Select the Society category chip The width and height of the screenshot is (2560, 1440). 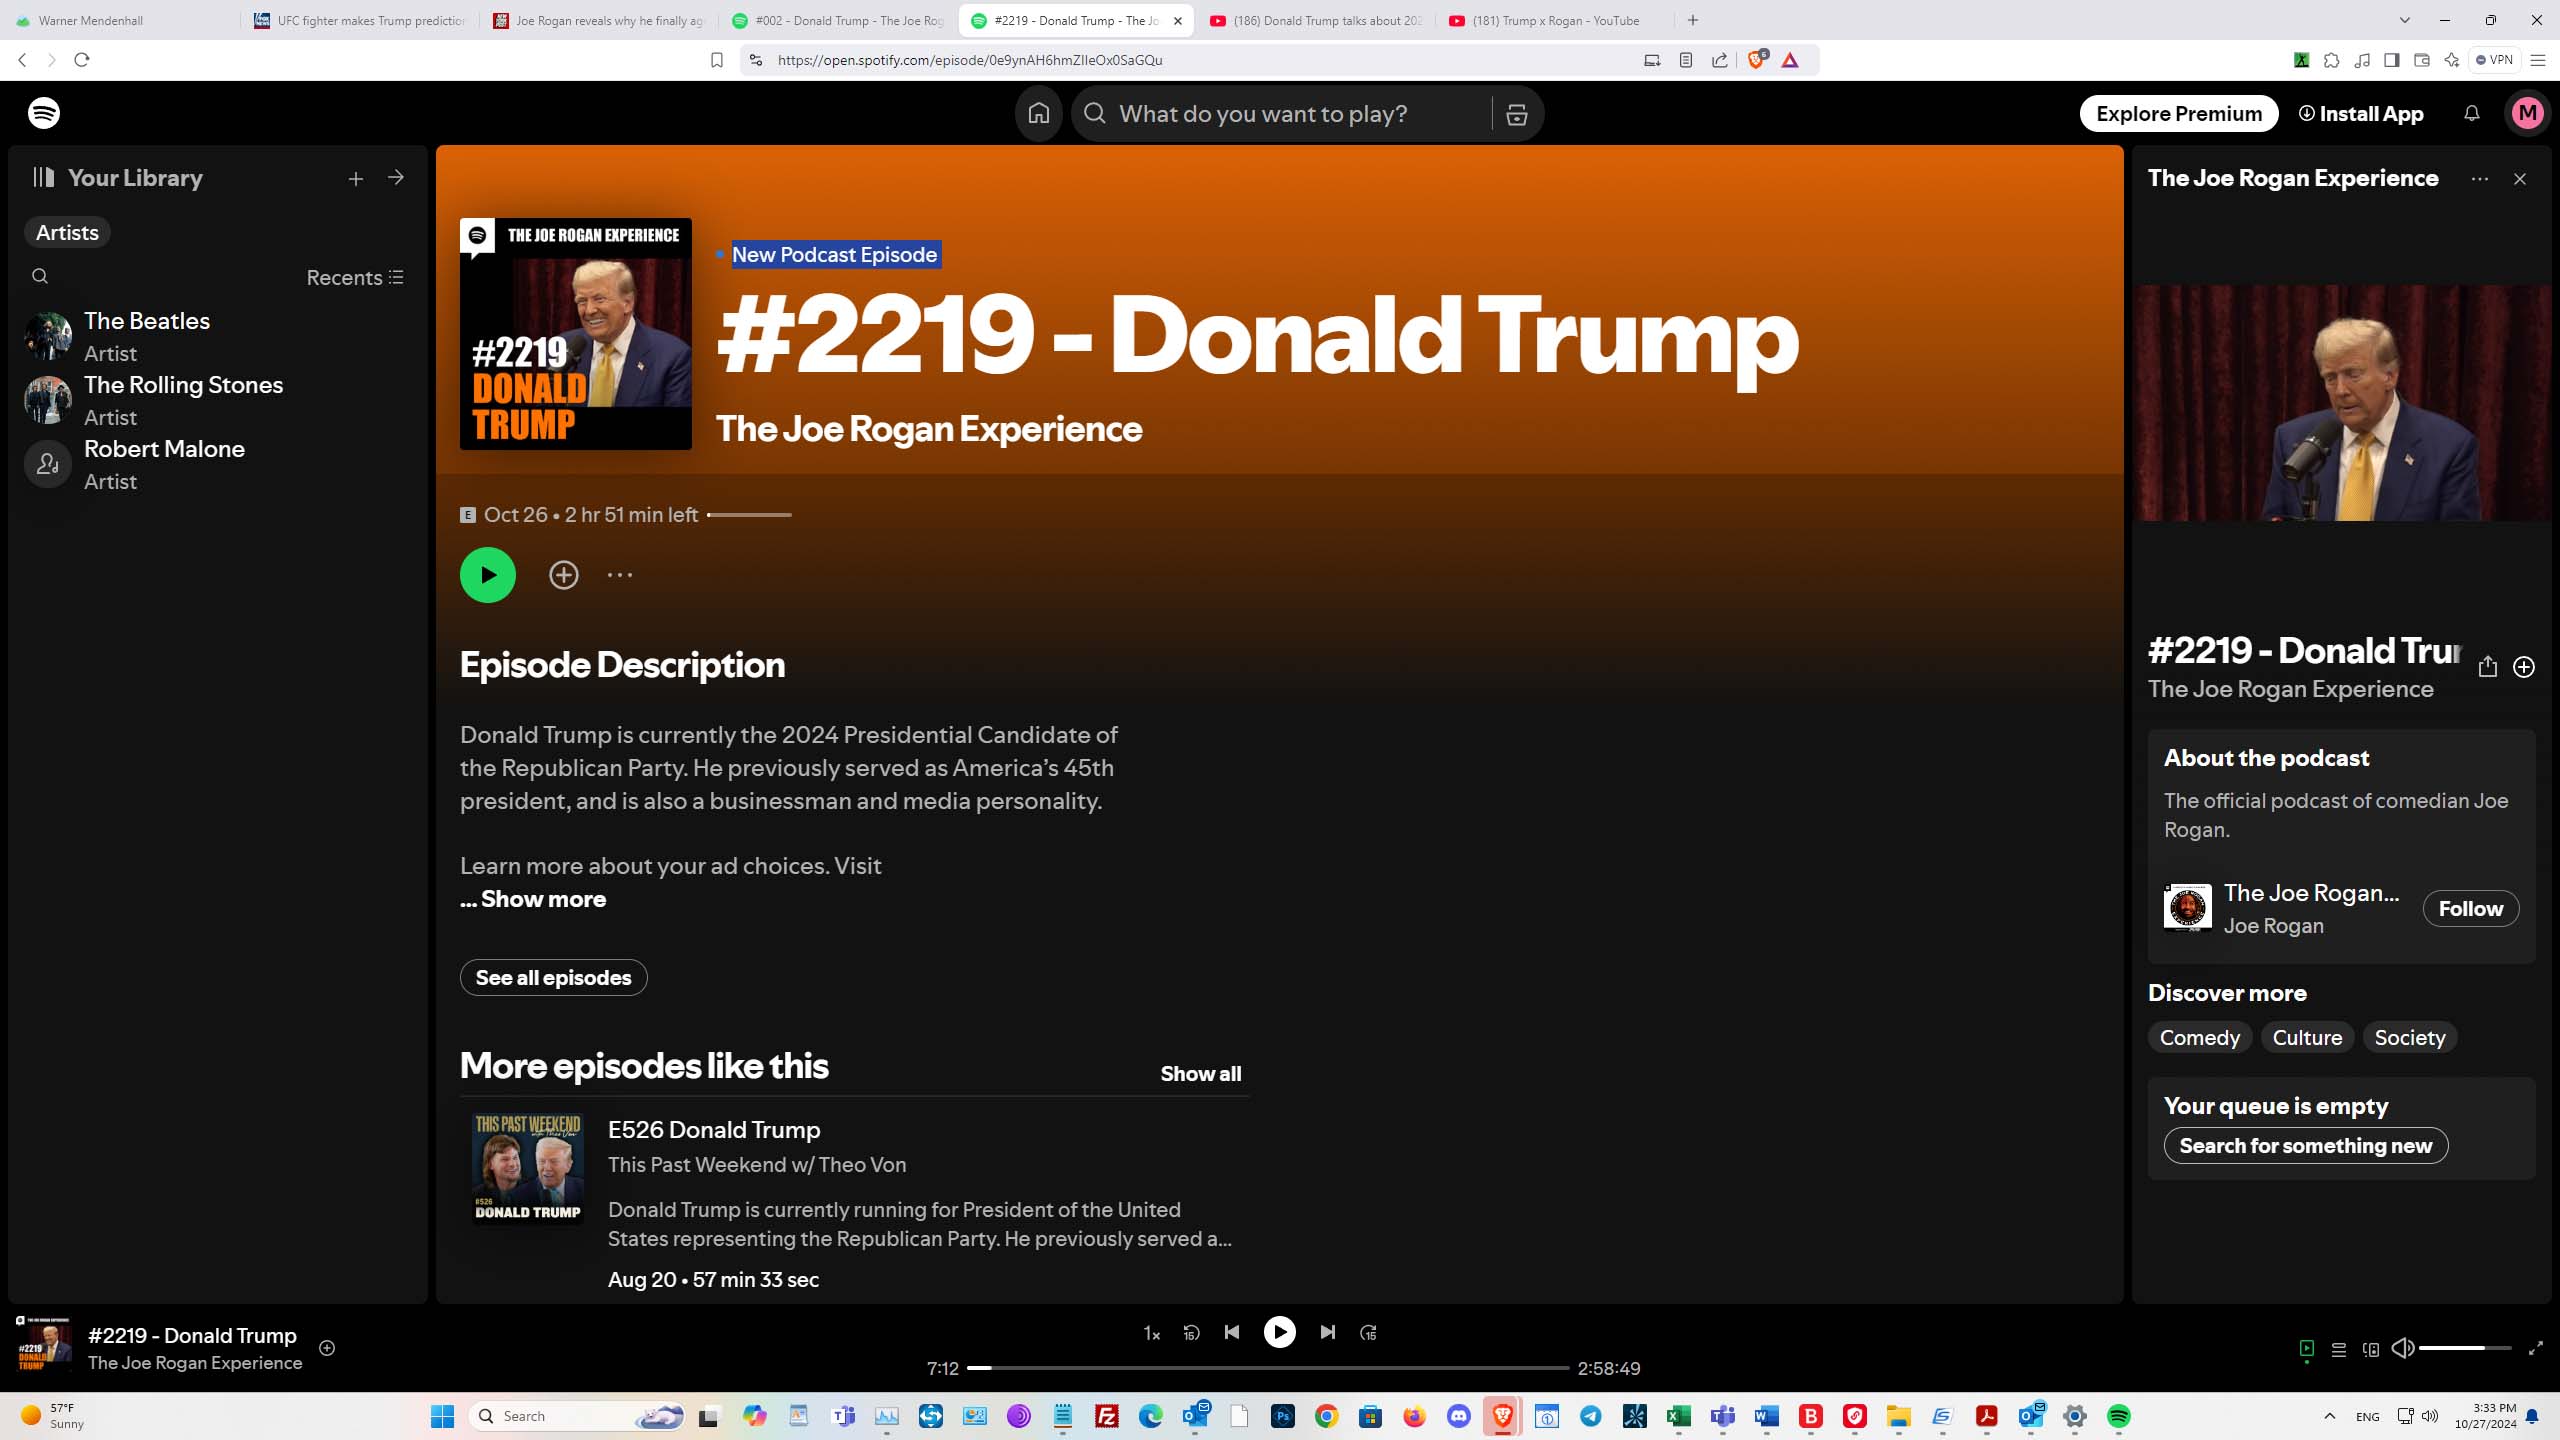pos(2409,1037)
